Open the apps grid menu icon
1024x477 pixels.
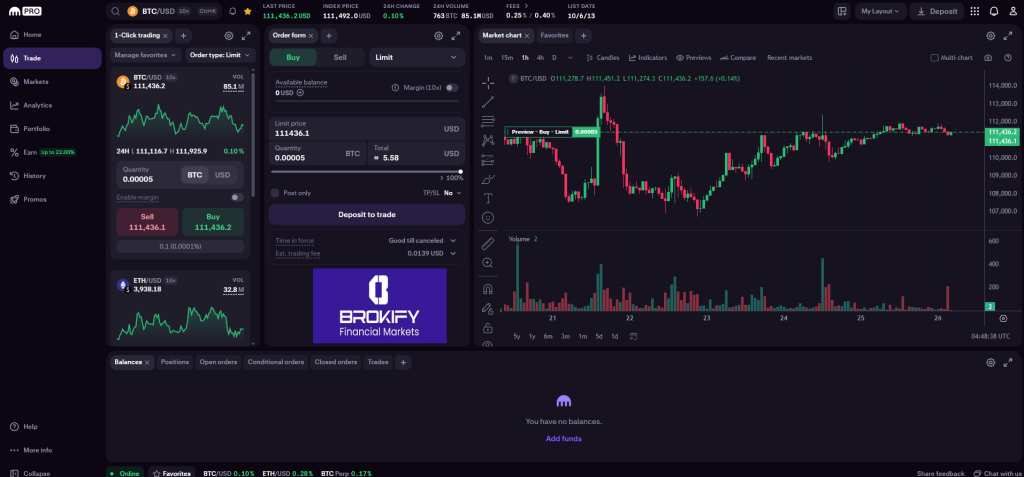tap(975, 11)
